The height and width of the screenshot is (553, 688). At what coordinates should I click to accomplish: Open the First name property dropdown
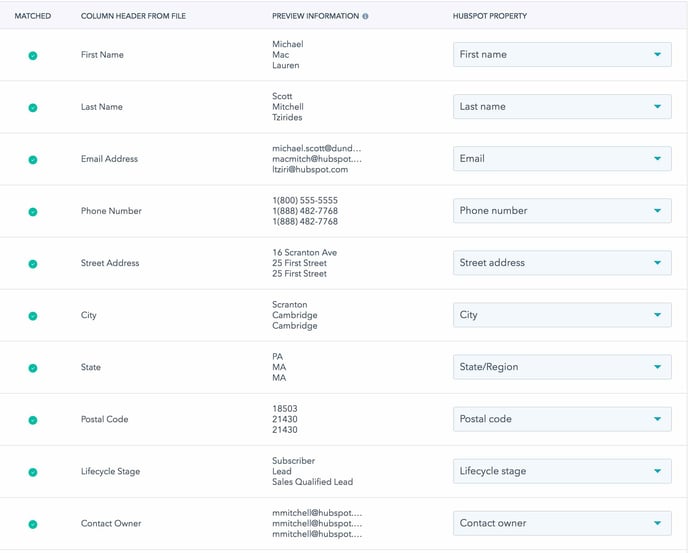[562, 54]
